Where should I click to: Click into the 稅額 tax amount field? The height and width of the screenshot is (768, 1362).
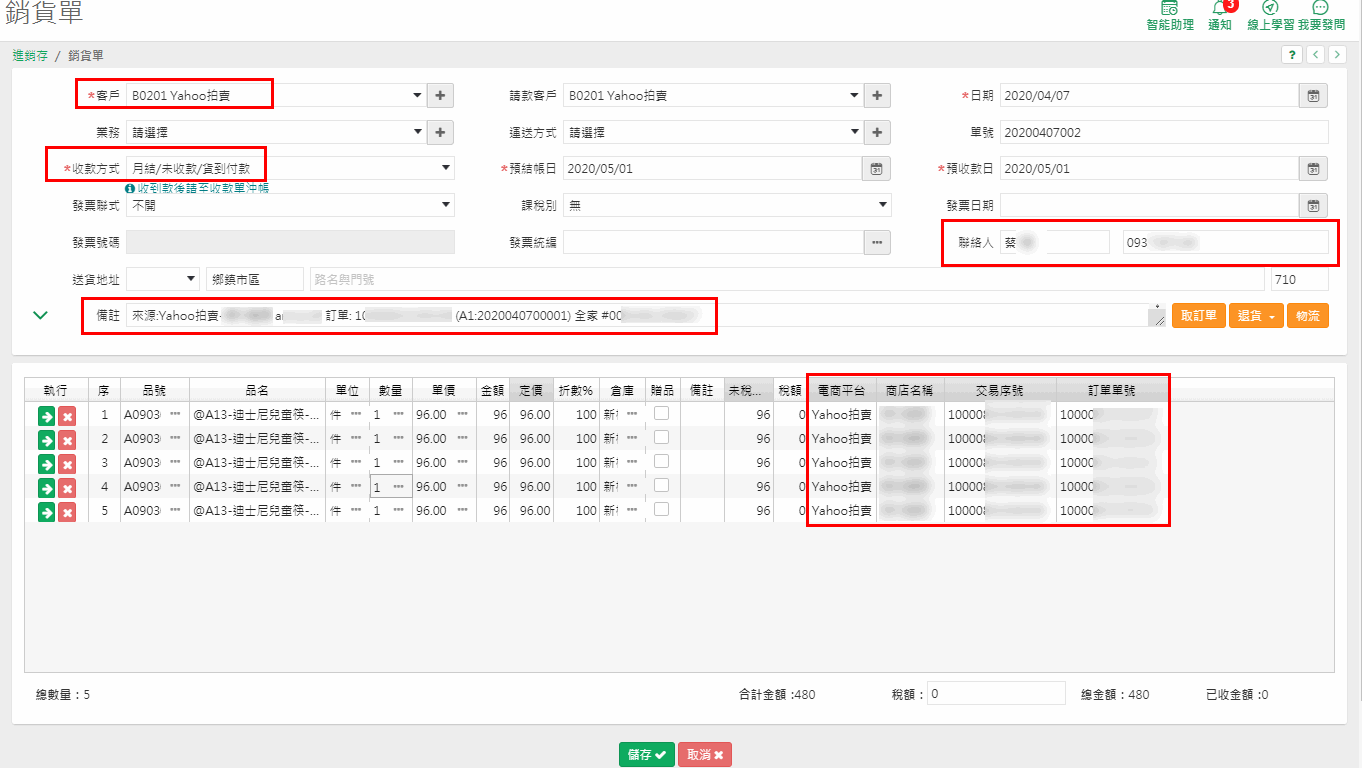pos(995,694)
